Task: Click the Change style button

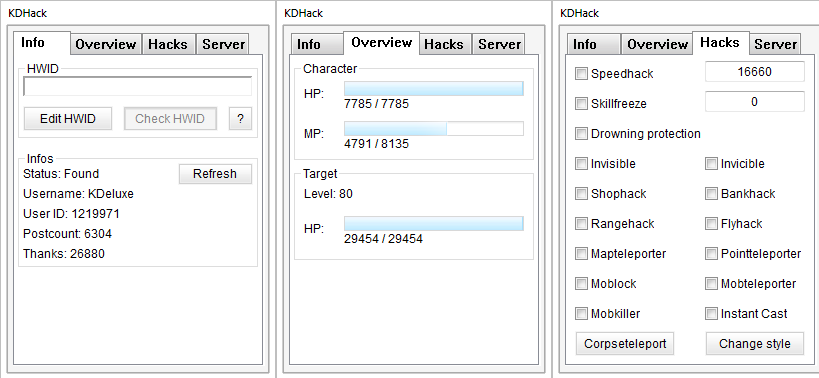Action: click(755, 344)
